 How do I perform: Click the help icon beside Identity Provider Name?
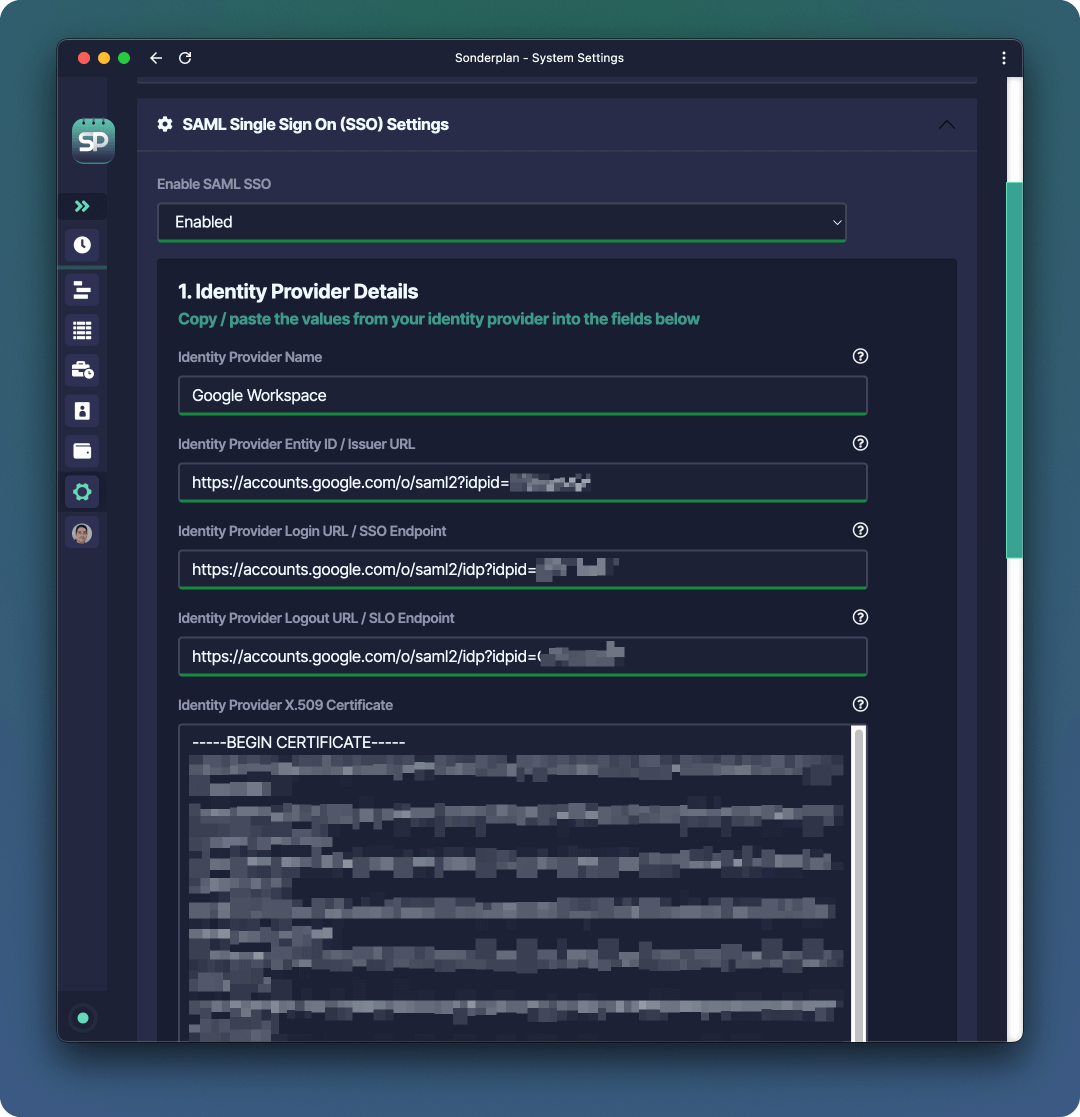point(860,356)
